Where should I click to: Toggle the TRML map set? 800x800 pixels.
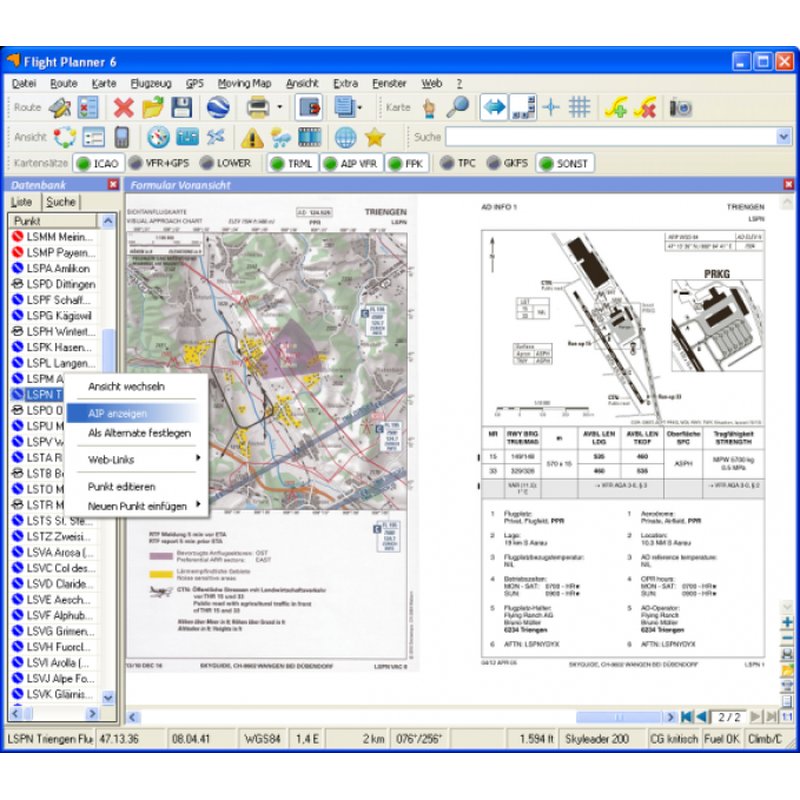click(x=292, y=164)
